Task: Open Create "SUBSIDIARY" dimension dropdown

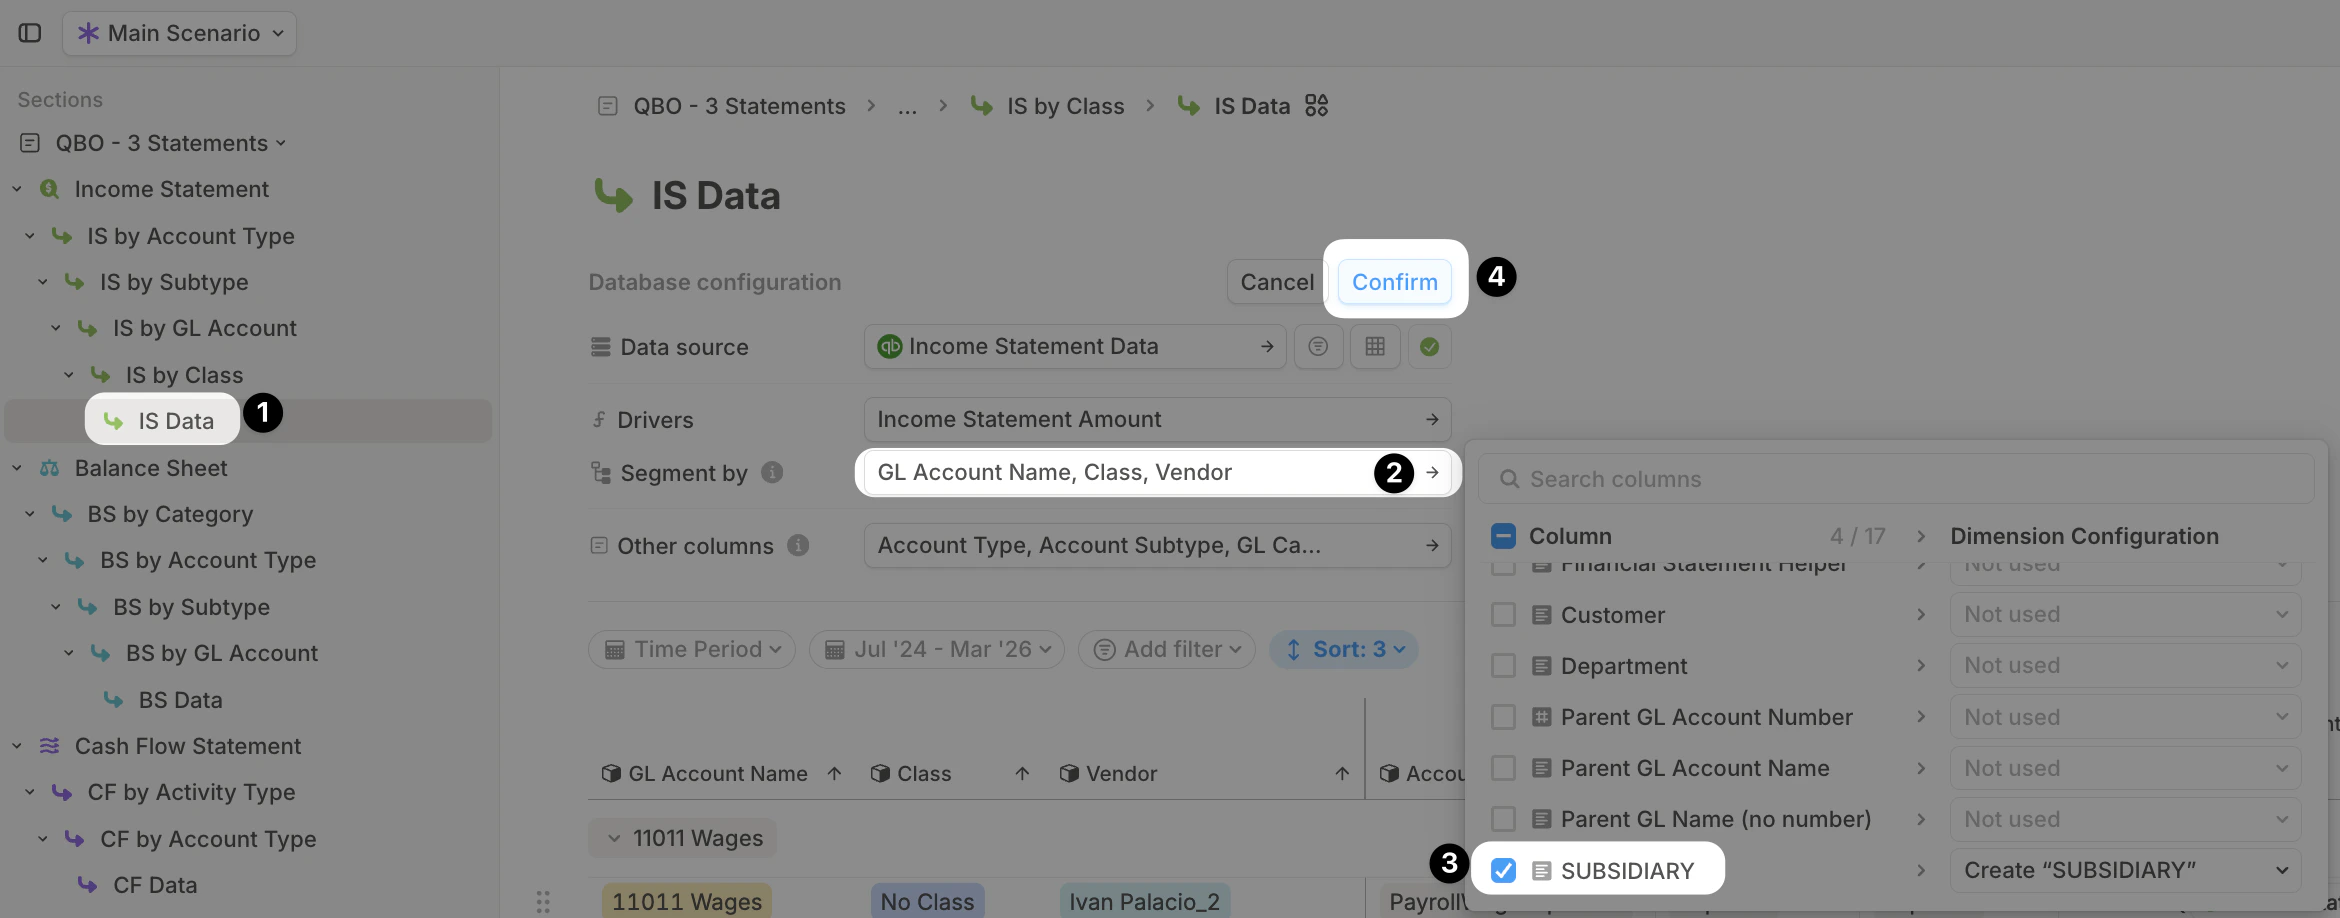Action: [2125, 870]
